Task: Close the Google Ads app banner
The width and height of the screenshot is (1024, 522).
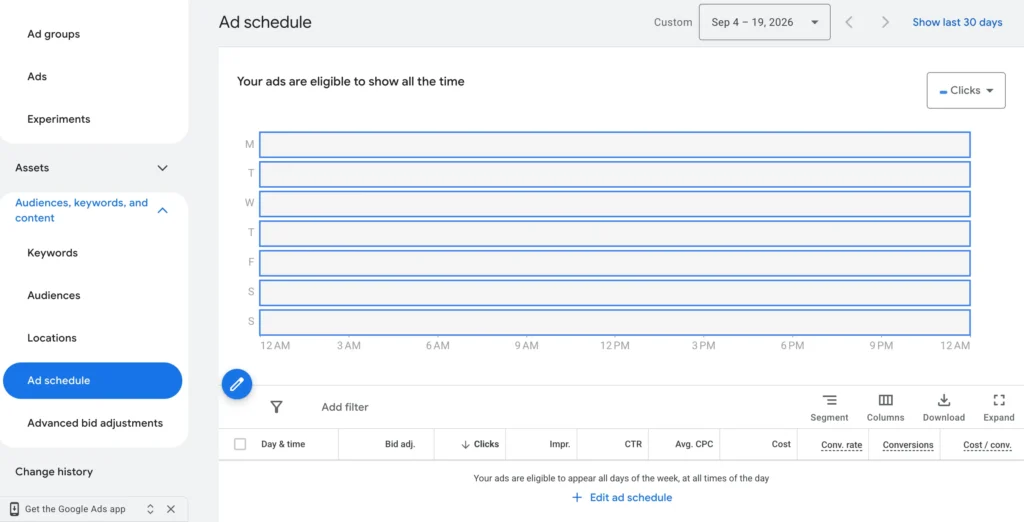Action: point(170,509)
